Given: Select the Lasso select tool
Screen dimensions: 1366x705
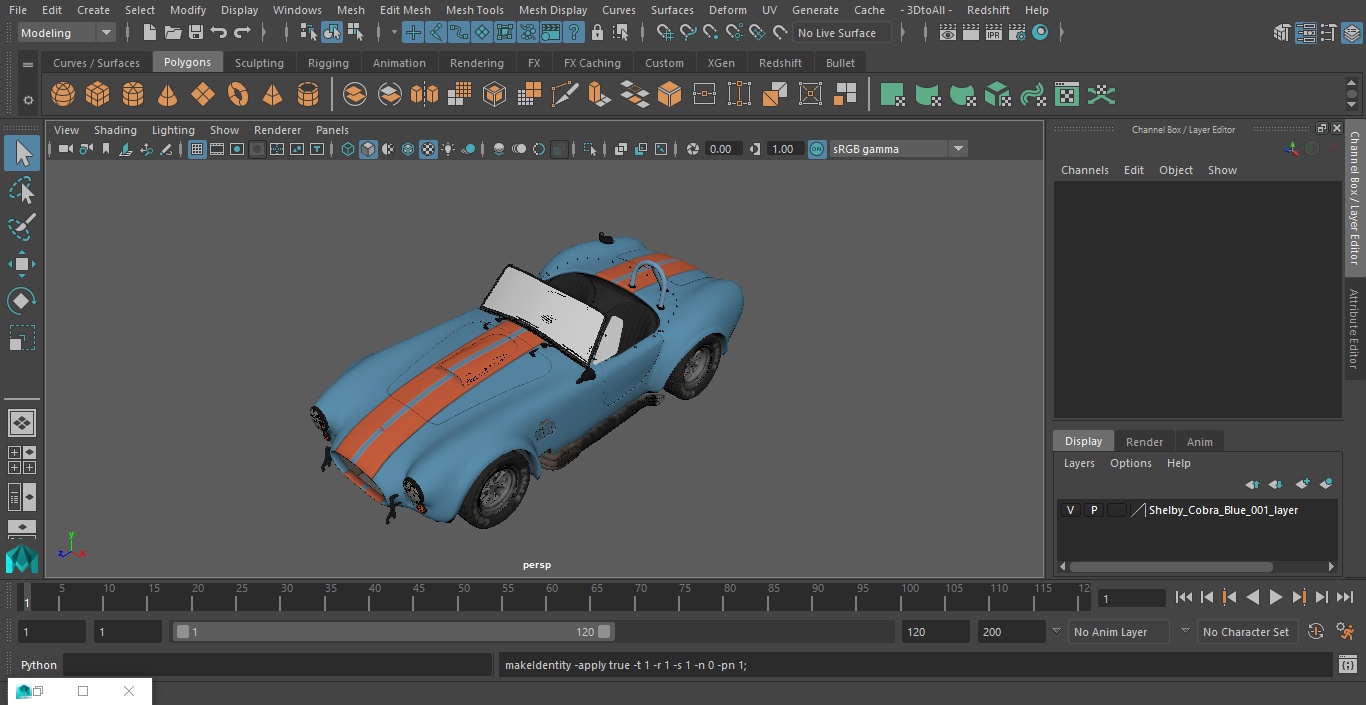Looking at the screenshot, I should point(22,190).
